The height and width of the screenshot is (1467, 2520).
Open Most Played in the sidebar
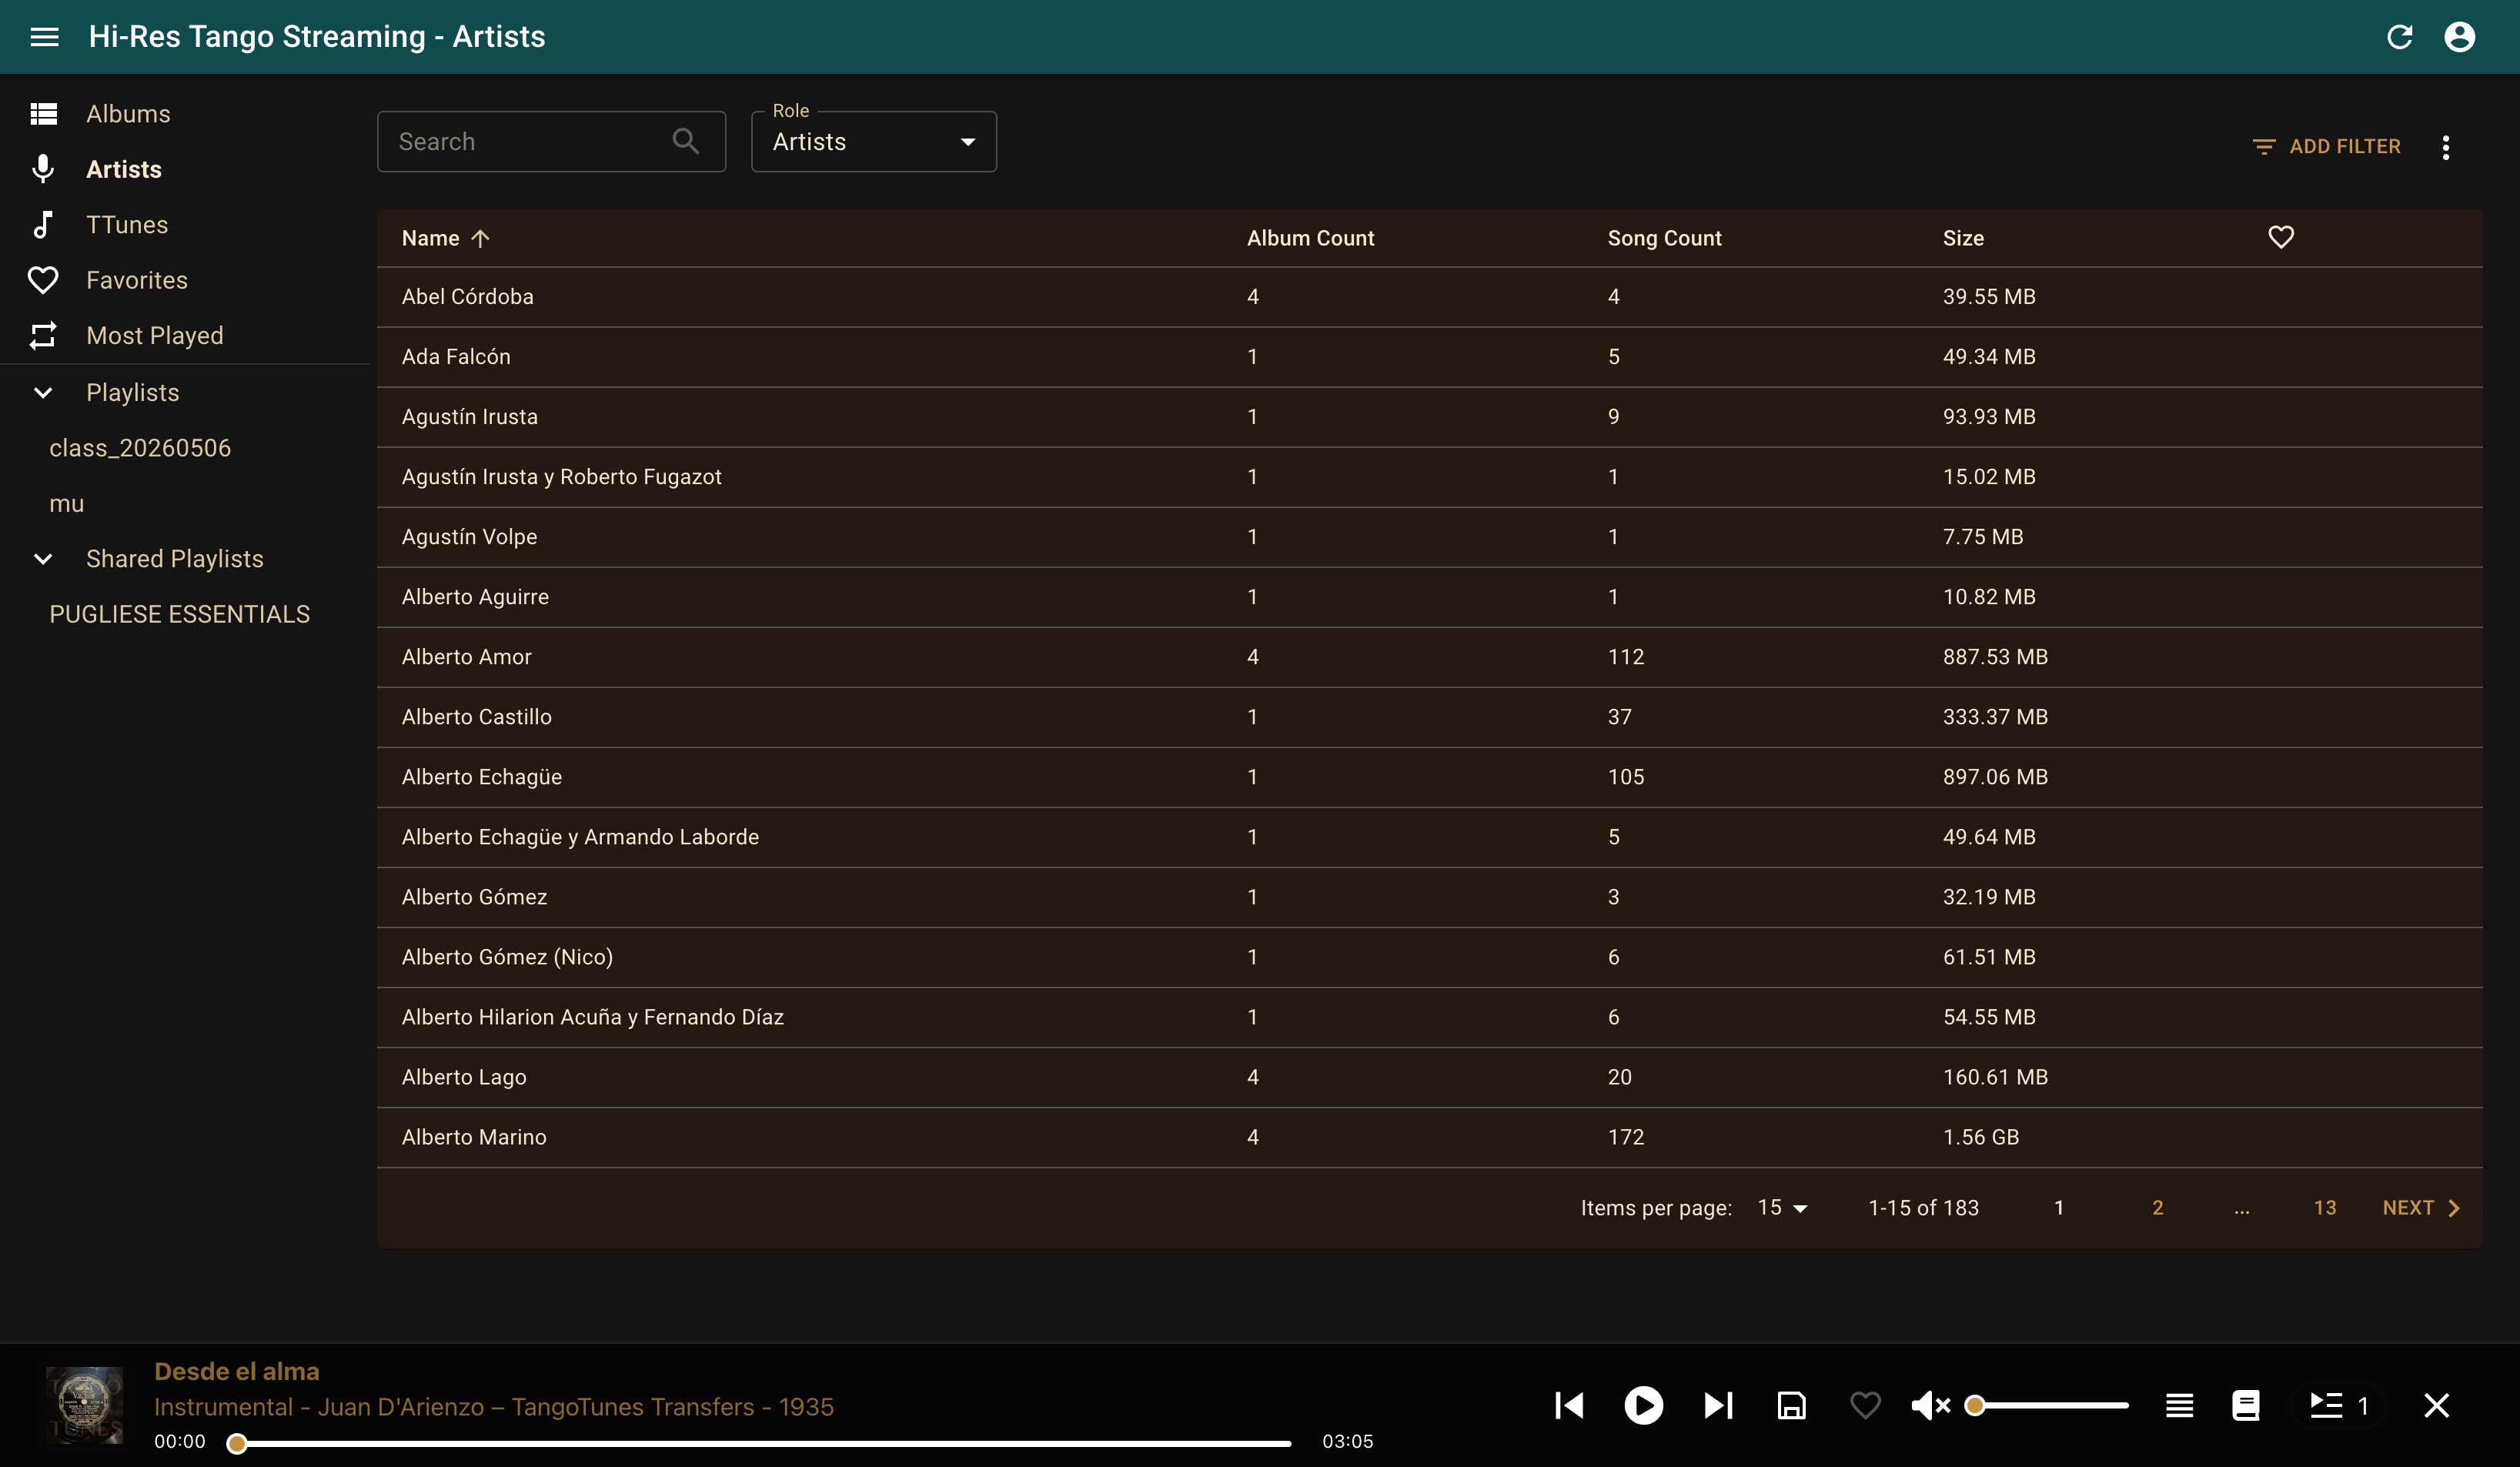click(x=185, y=336)
